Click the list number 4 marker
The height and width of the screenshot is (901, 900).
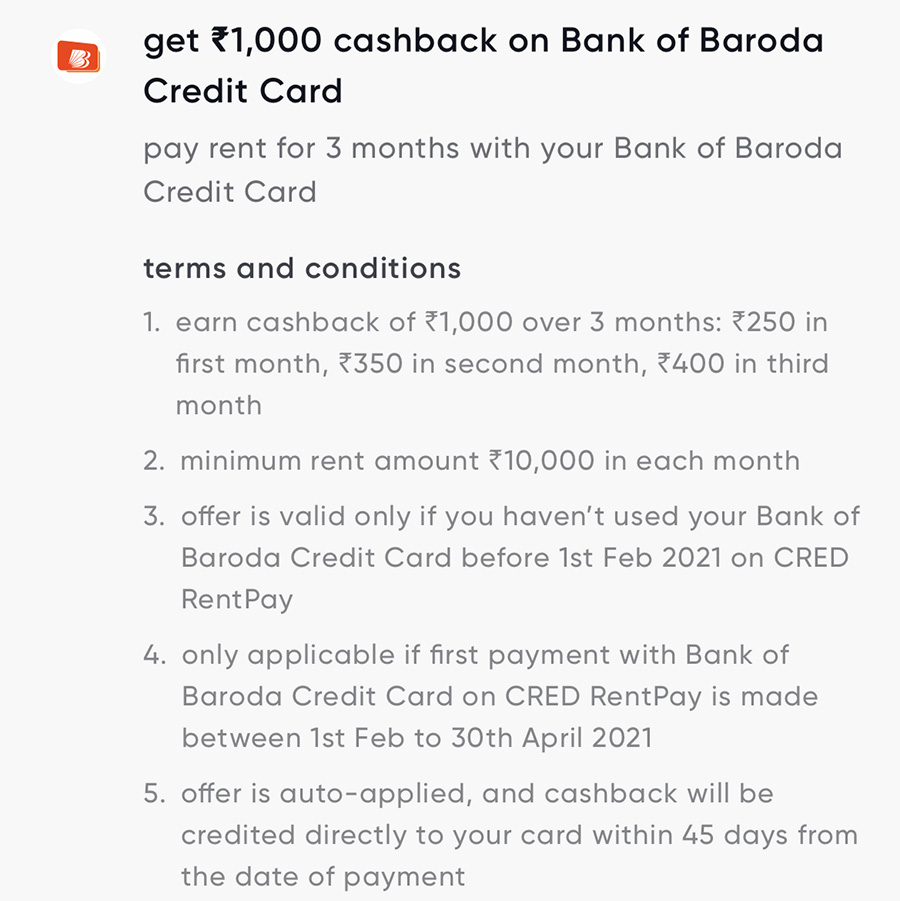pyautogui.click(x=154, y=655)
